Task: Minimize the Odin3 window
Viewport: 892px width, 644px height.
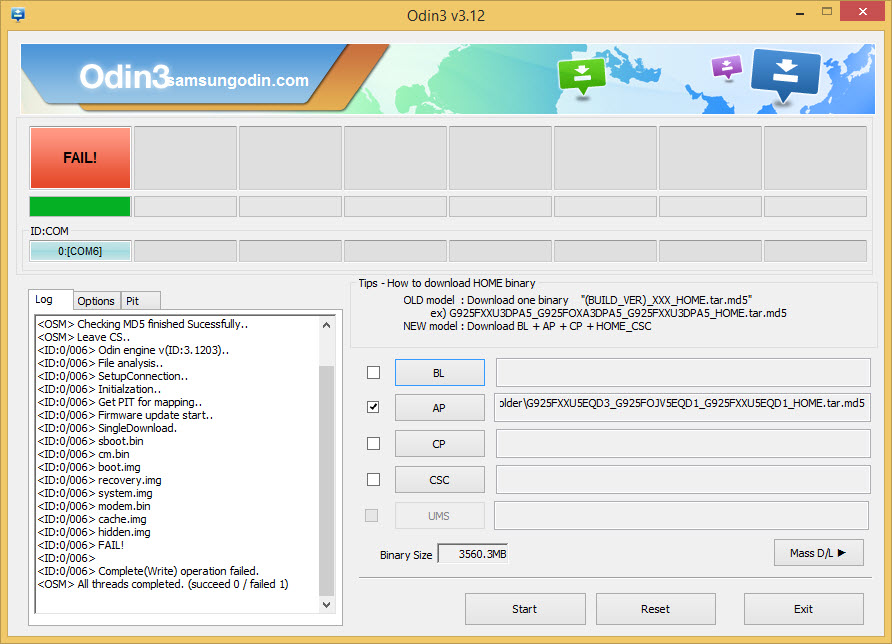Action: pyautogui.click(x=800, y=13)
